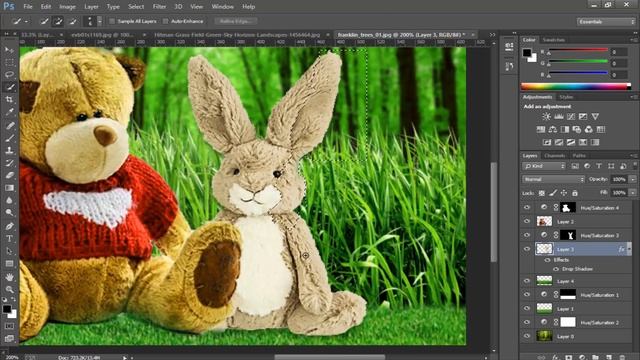Open the Layer menu
The height and width of the screenshot is (360, 640).
pyautogui.click(x=91, y=7)
